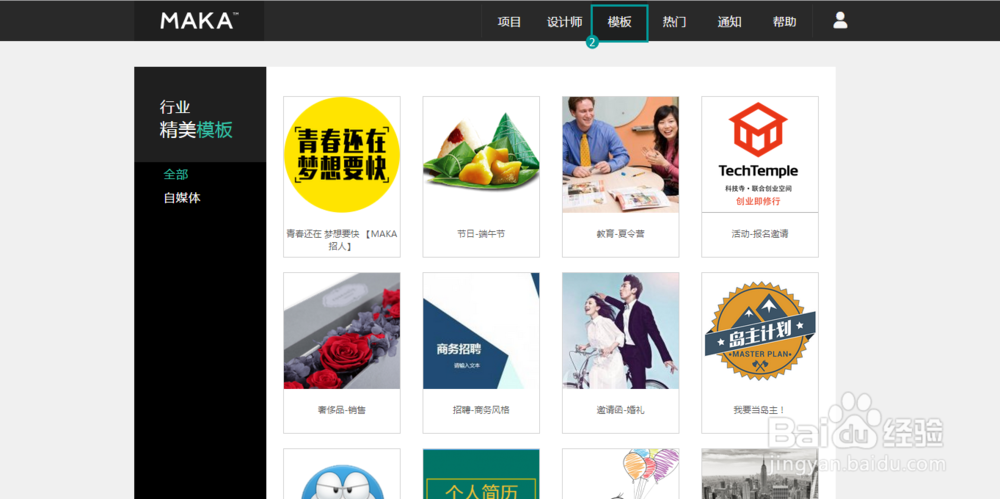1000x499 pixels.
Task: Open the balloons sketch template
Action: click(x=621, y=474)
